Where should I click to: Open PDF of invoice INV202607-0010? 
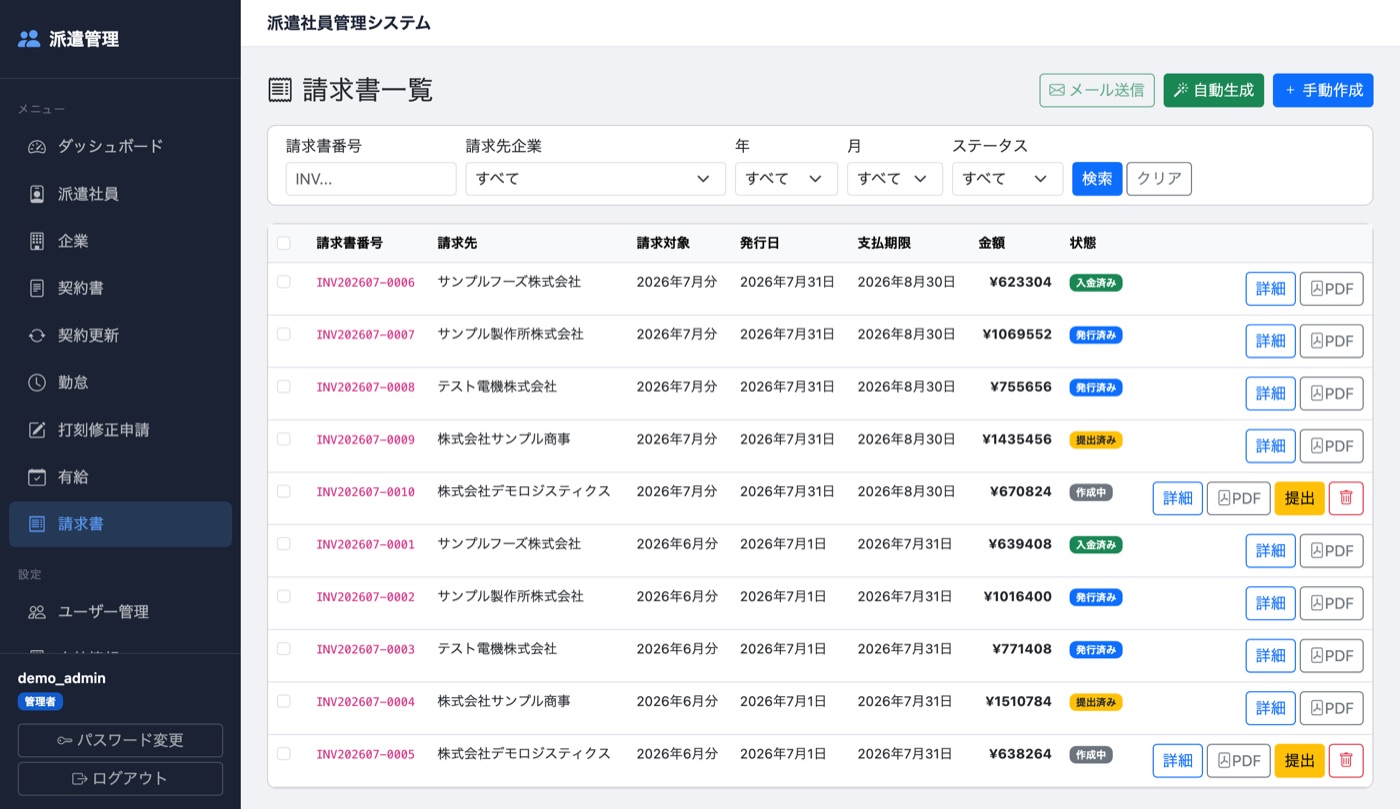1238,498
